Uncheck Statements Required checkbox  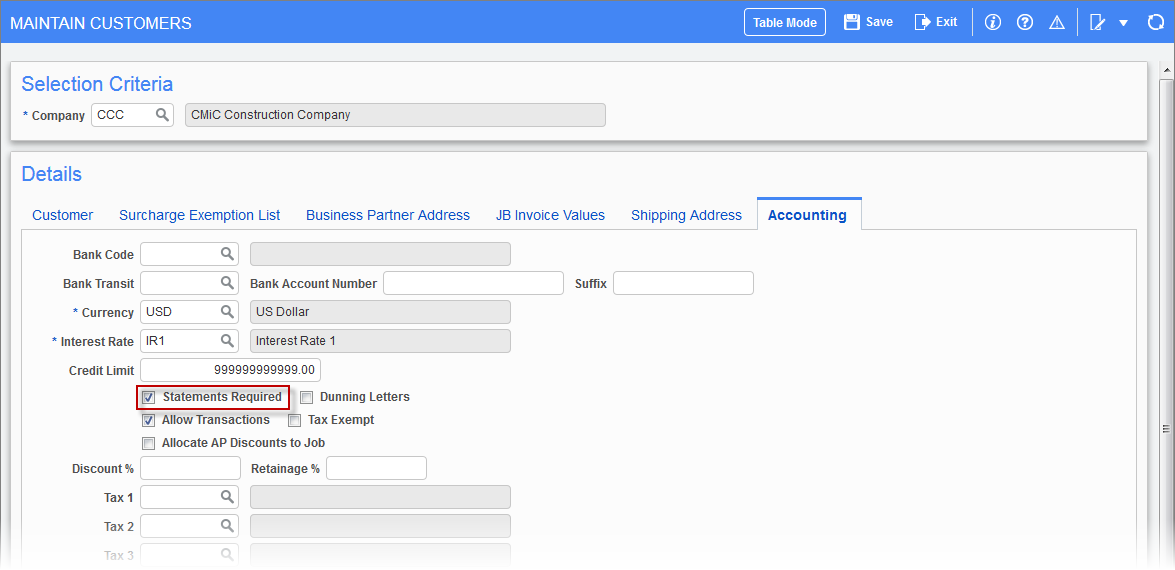pos(148,397)
